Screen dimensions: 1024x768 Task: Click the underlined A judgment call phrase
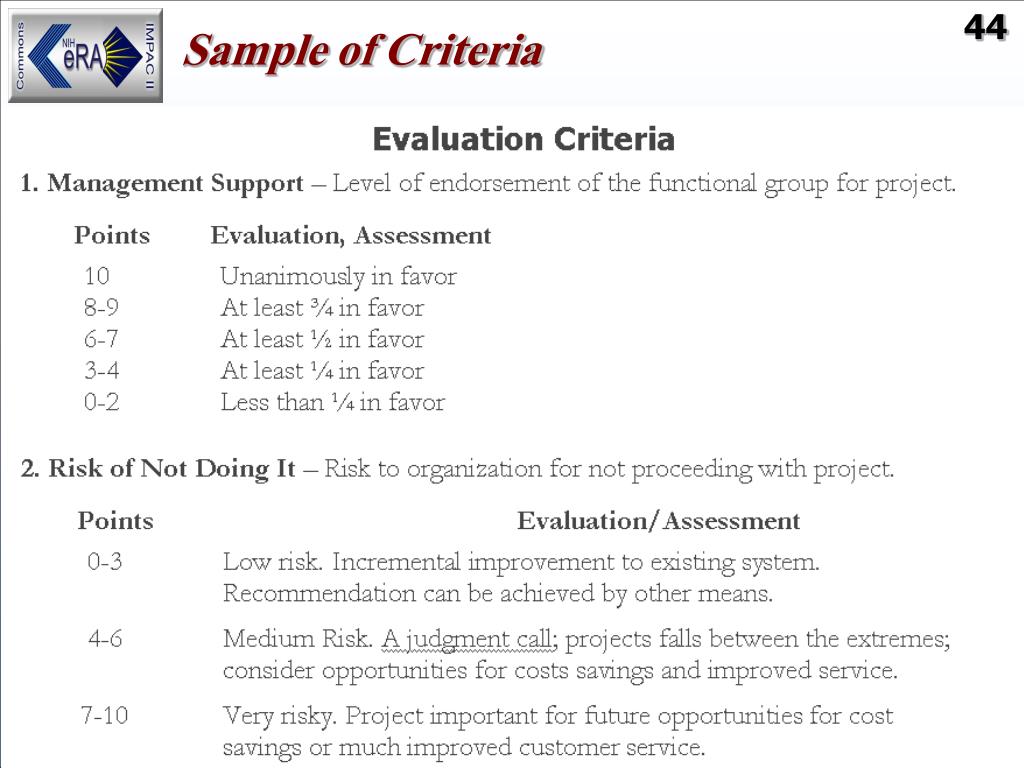[469, 639]
